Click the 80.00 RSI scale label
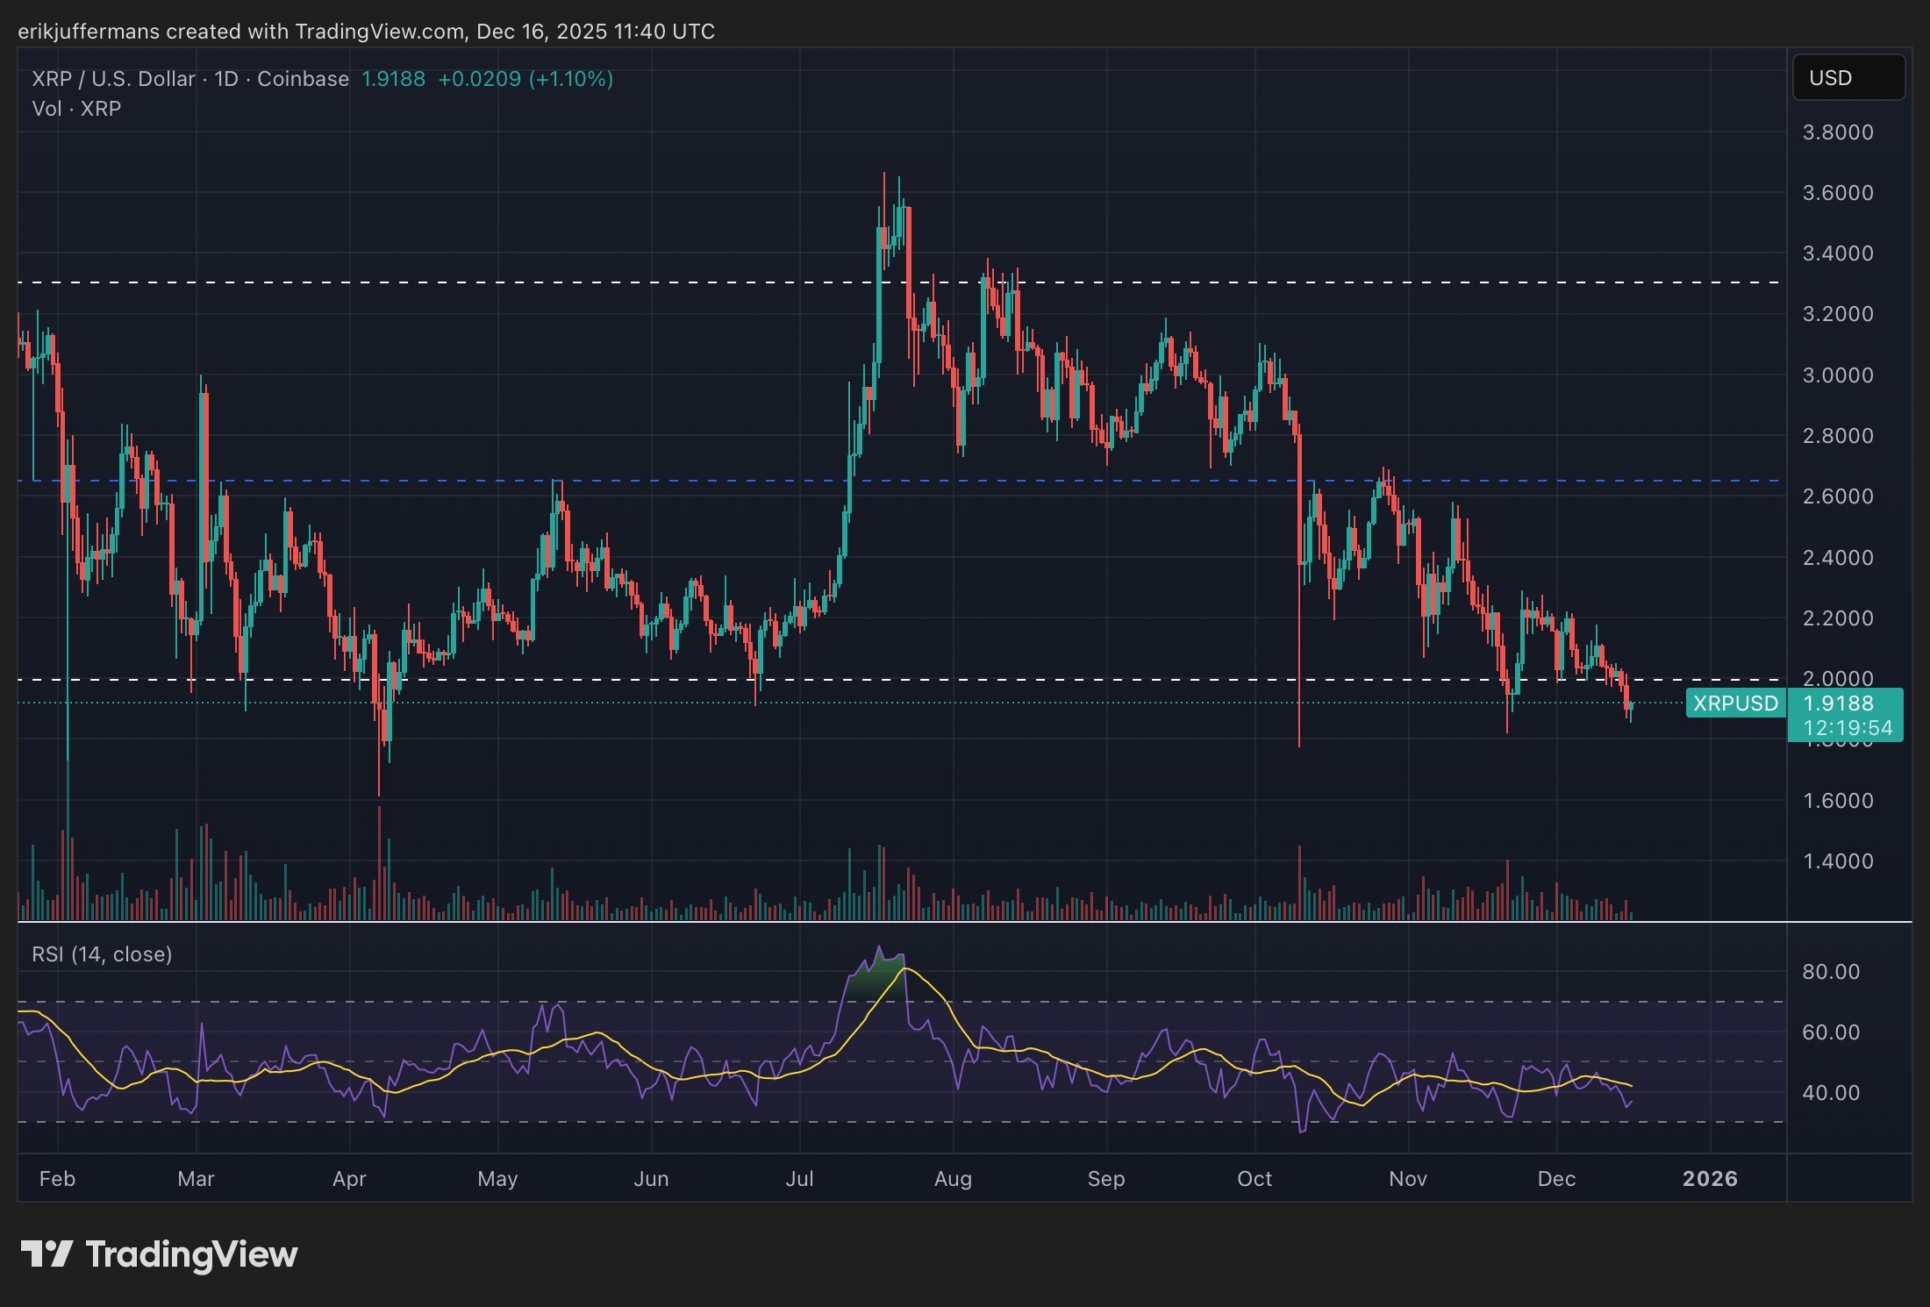This screenshot has width=1930, height=1307. 1830,971
